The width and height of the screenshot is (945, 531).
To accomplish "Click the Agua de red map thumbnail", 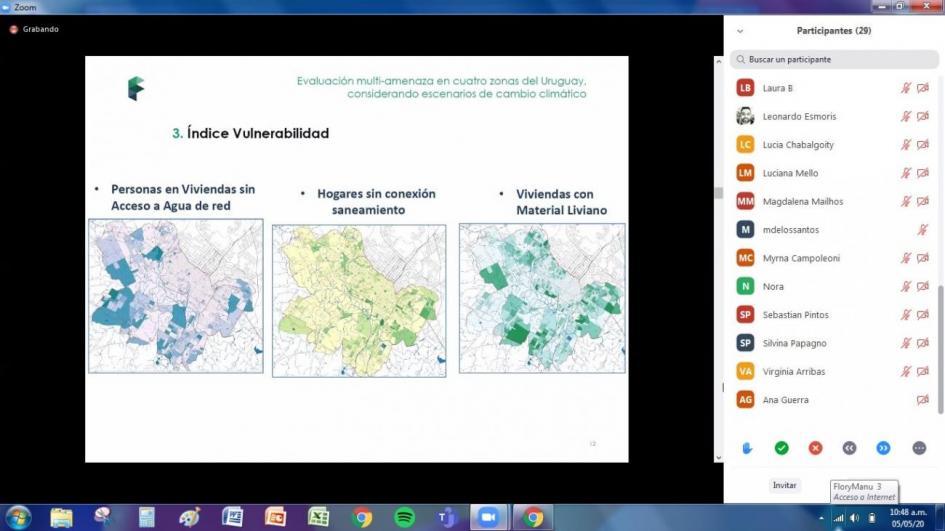I will click(x=175, y=296).
